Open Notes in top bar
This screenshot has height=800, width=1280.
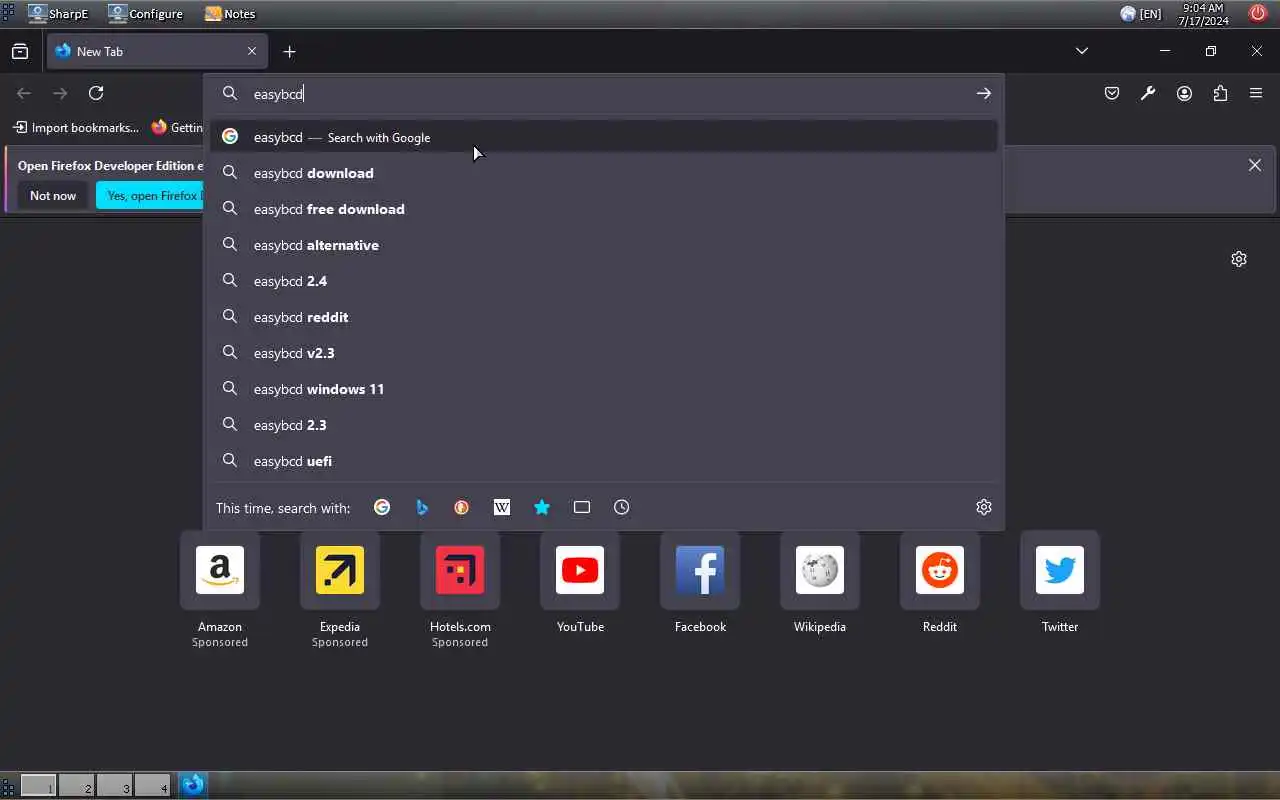pyautogui.click(x=230, y=13)
